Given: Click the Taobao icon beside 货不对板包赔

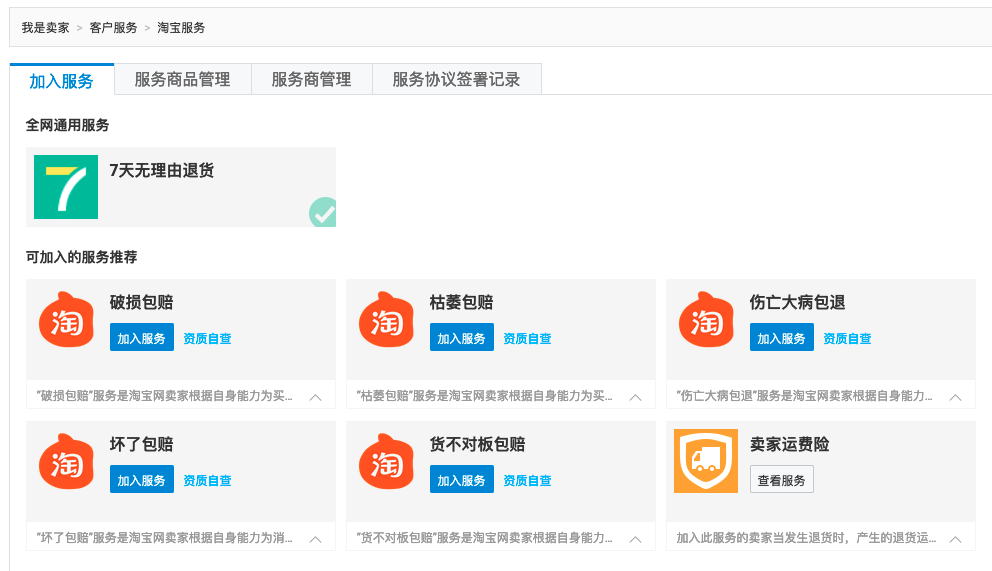Looking at the screenshot, I should click(387, 462).
